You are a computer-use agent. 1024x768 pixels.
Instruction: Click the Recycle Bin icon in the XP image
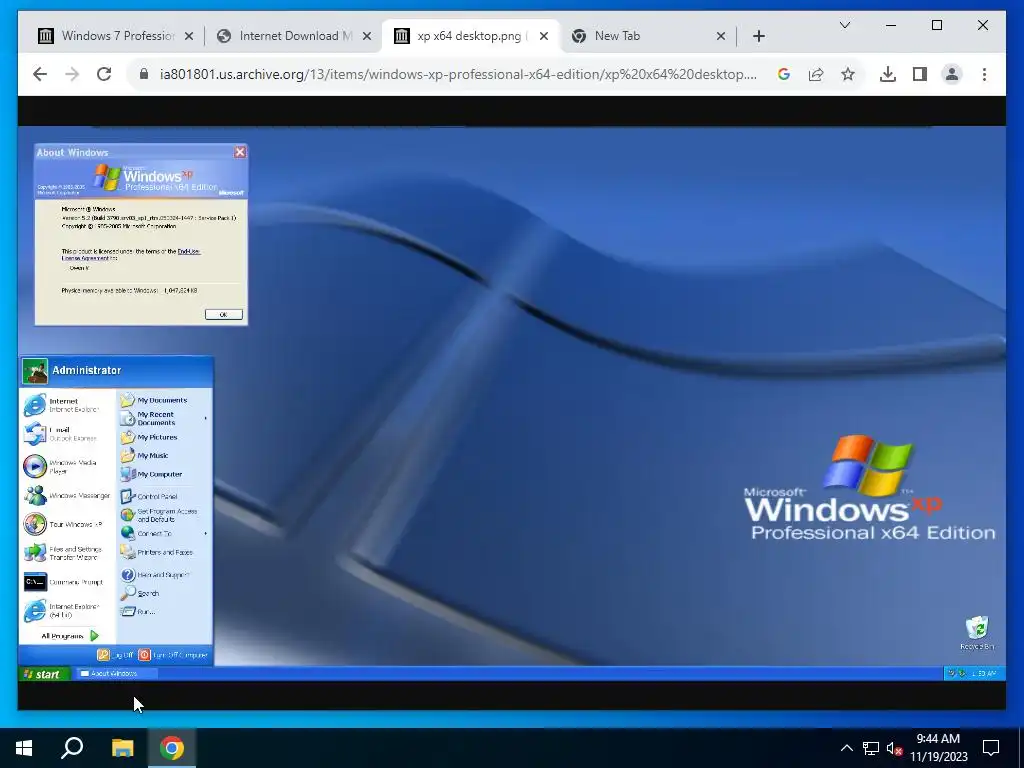tap(977, 628)
